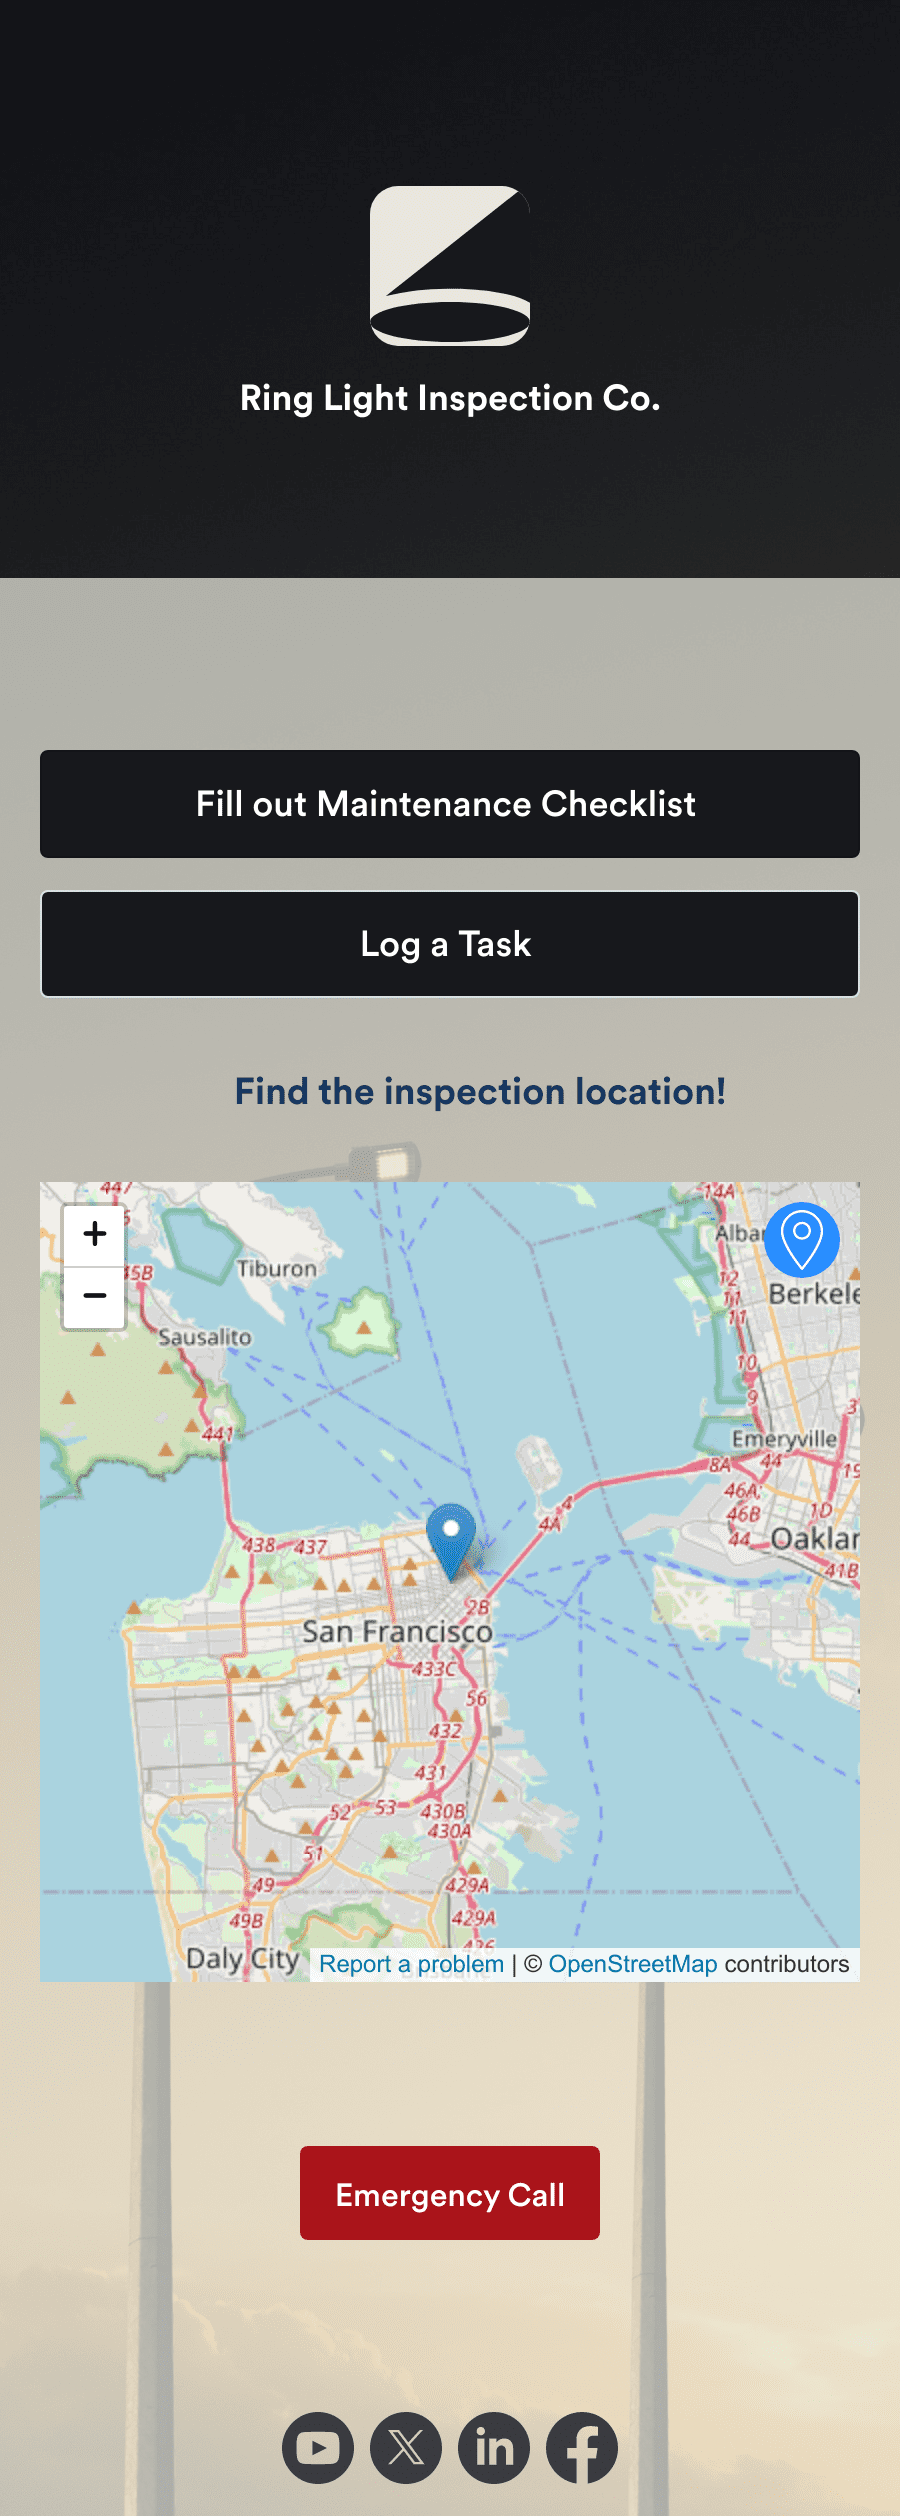Click the Ring Light Inspection Co. logo
The height and width of the screenshot is (2516, 900).
pyautogui.click(x=450, y=266)
